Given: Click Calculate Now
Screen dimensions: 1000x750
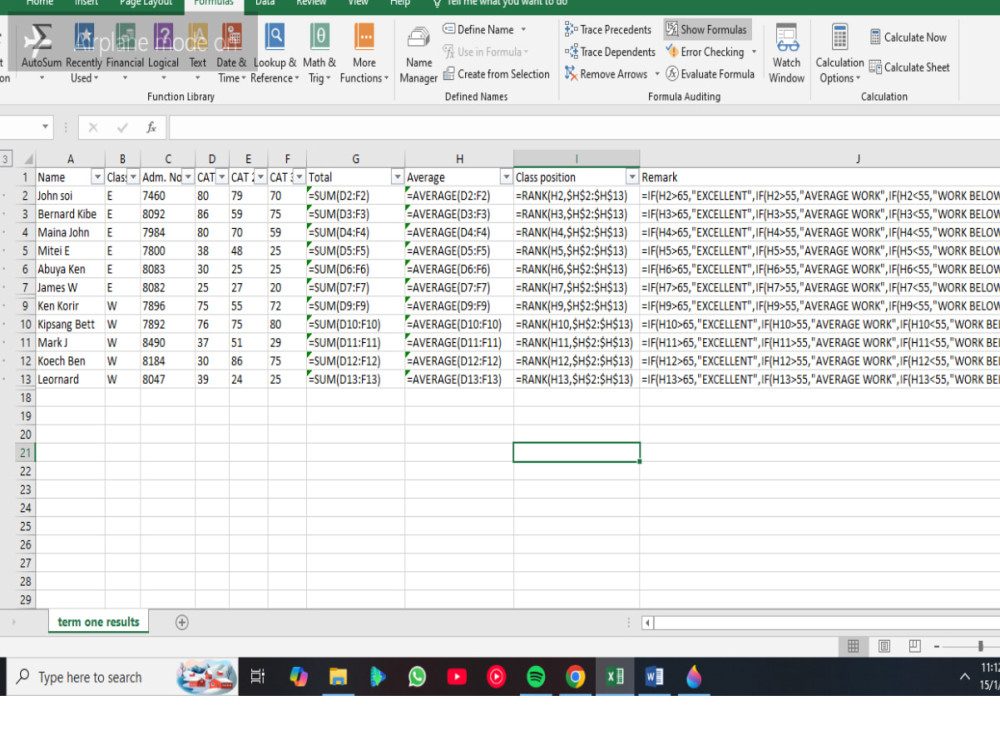Looking at the screenshot, I should 908,37.
